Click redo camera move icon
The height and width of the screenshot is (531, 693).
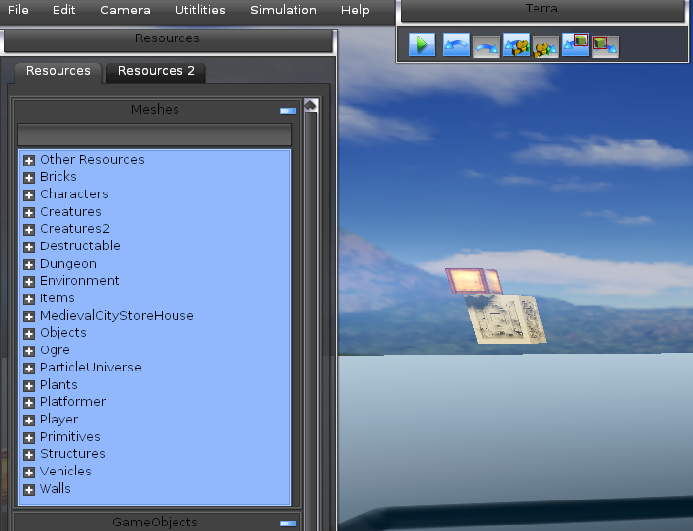[545, 46]
